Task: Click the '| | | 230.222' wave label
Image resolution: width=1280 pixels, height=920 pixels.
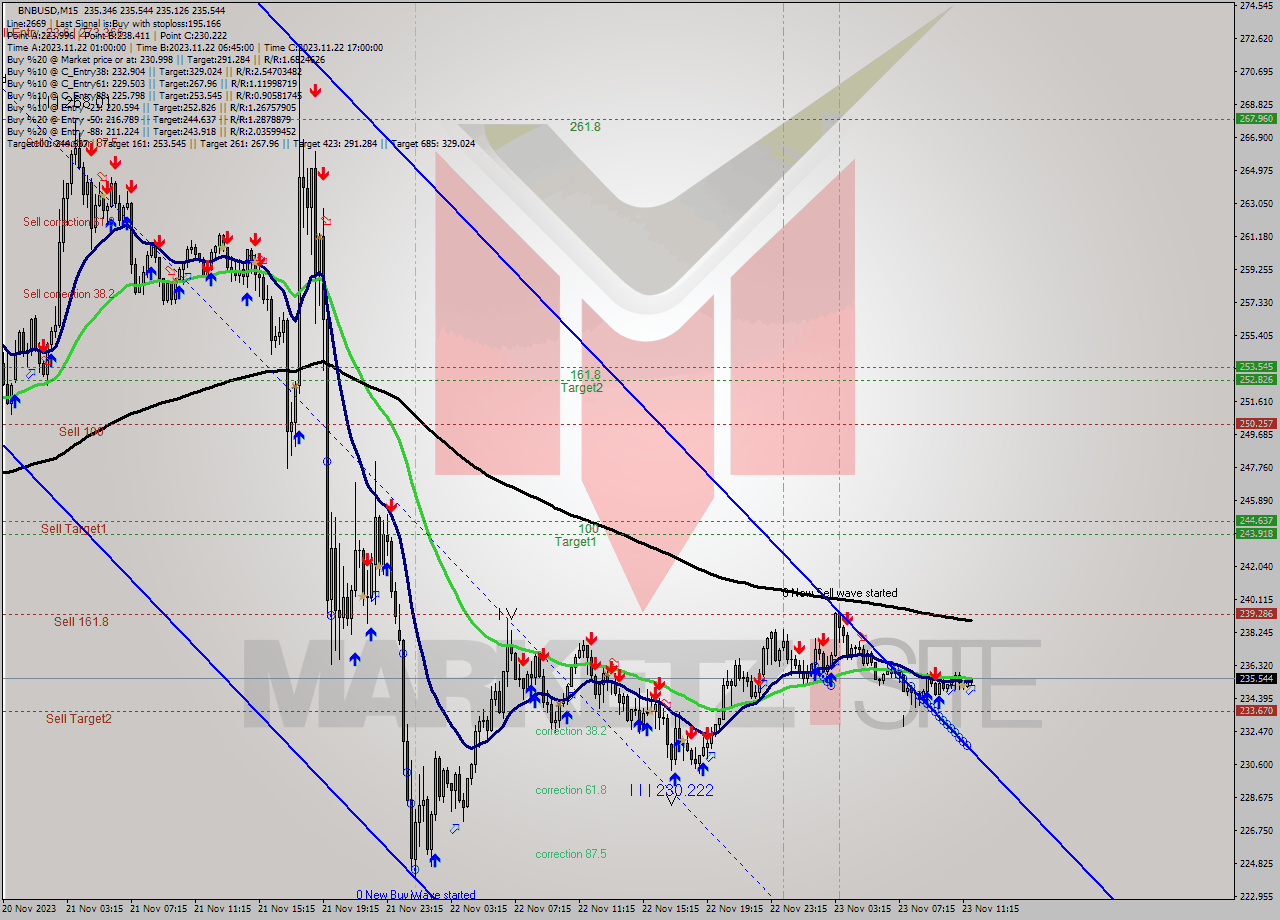Action: click(x=672, y=790)
